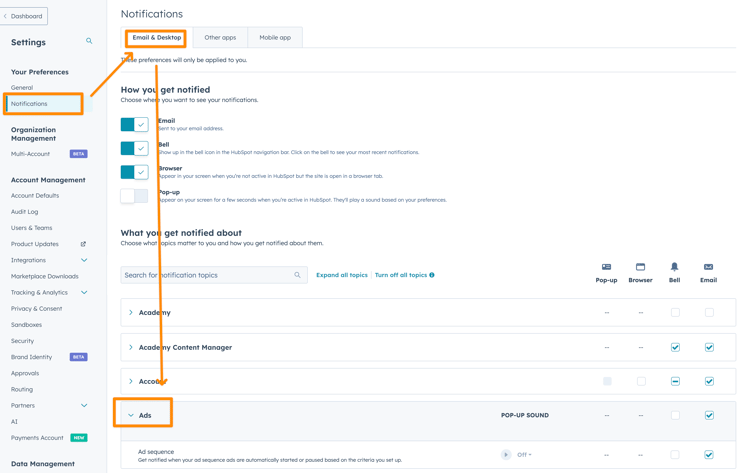The image size is (740, 473).
Task: Click info icon beside Turn off all topics
Action: tap(432, 275)
